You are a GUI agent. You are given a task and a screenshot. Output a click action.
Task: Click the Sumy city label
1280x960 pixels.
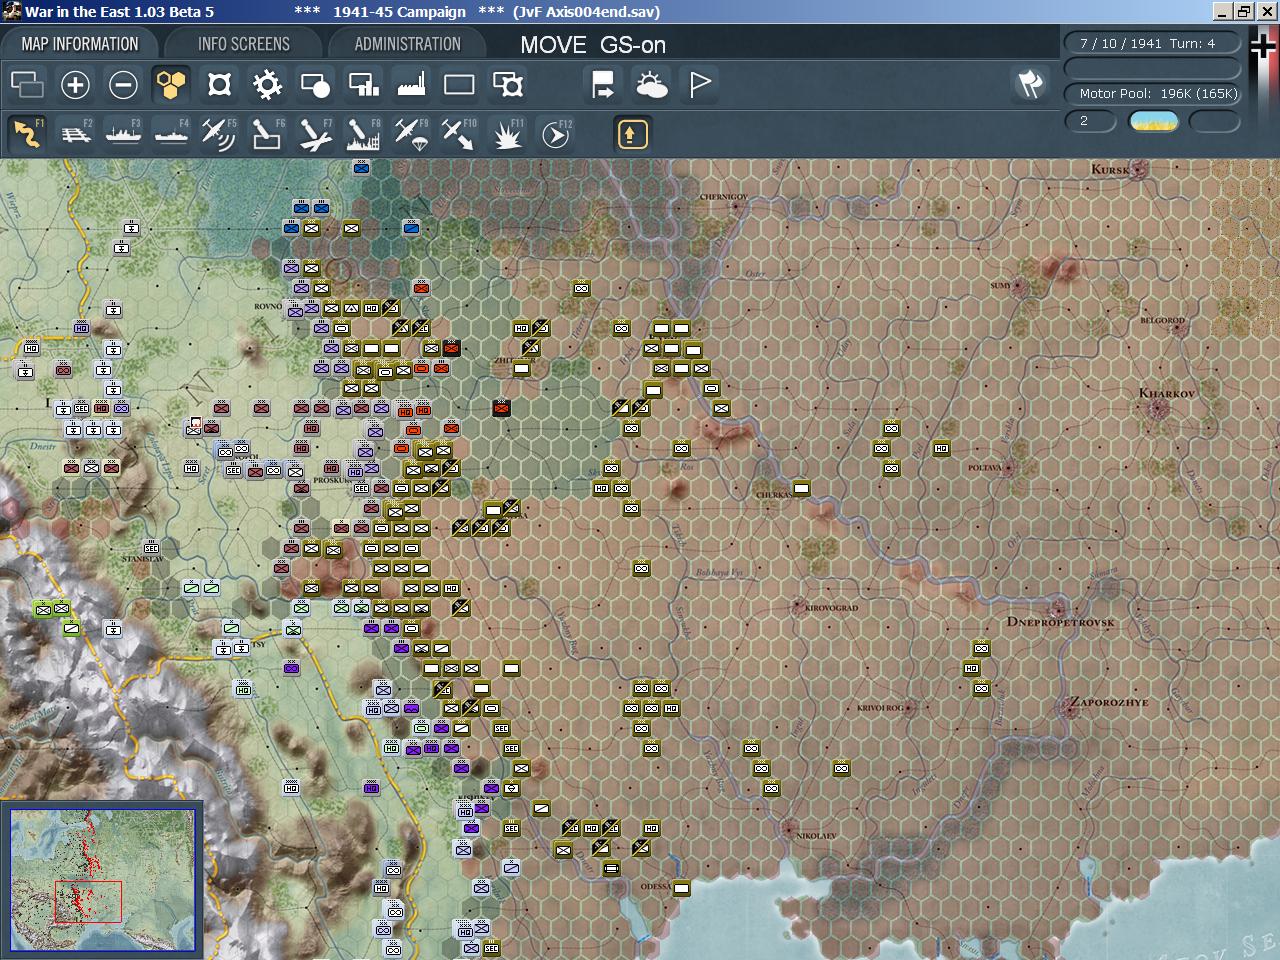pos(1000,286)
